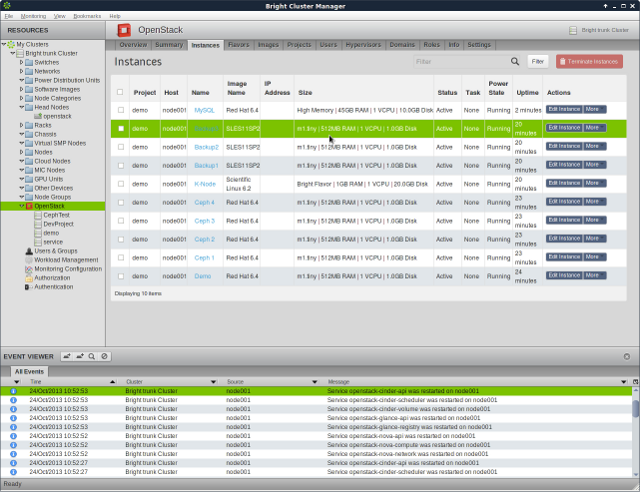The height and width of the screenshot is (492, 640).
Task: Click the Bright trunk Cluster header icon
Action: (573, 30)
